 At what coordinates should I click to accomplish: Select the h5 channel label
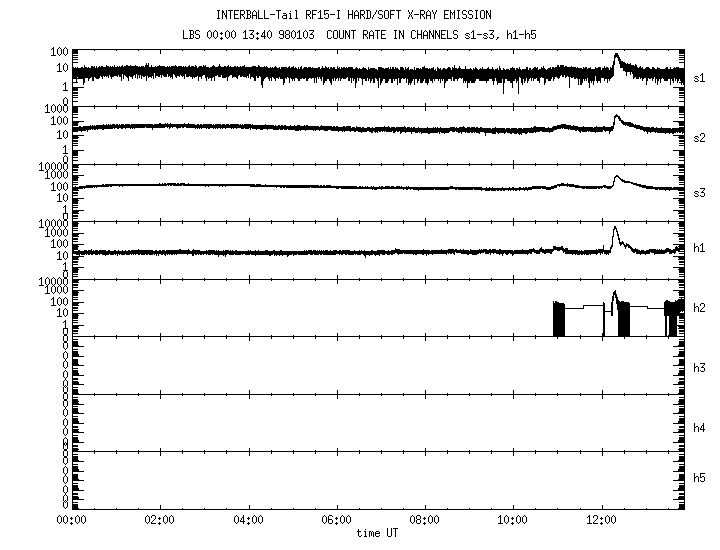pyautogui.click(x=699, y=478)
